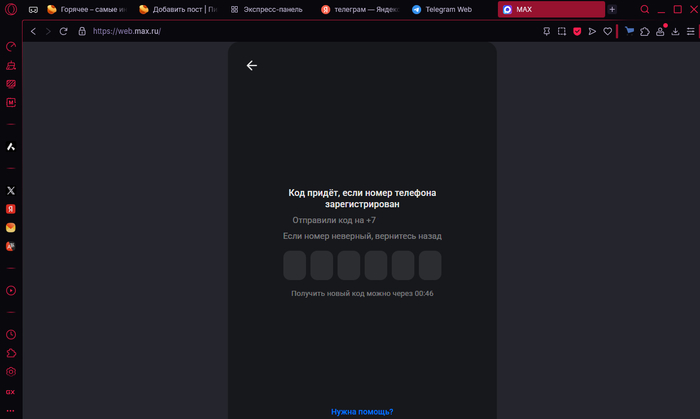Go back with the MAX login arrow
Image resolution: width=700 pixels, height=419 pixels.
252,66
